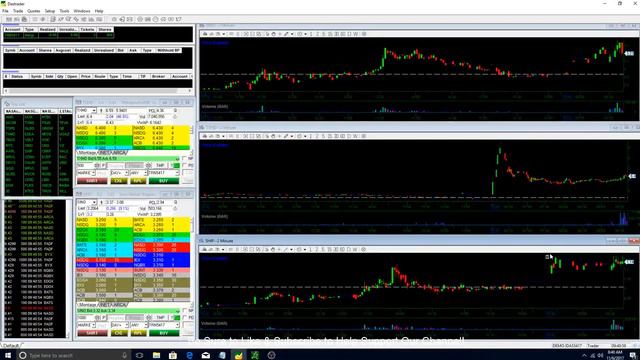Click the Withhold BP column header
The height and width of the screenshot is (360, 640).
[x=169, y=50]
